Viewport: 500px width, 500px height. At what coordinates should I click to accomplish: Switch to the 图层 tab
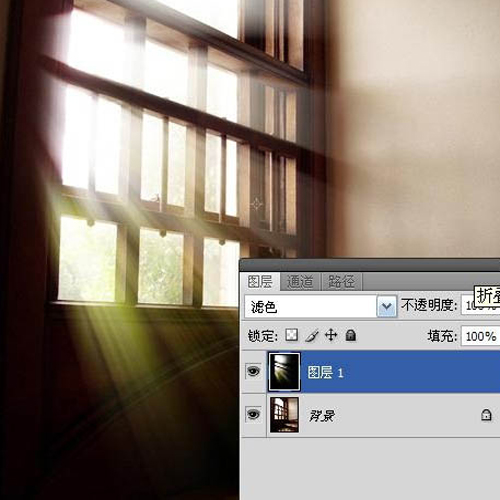260,282
